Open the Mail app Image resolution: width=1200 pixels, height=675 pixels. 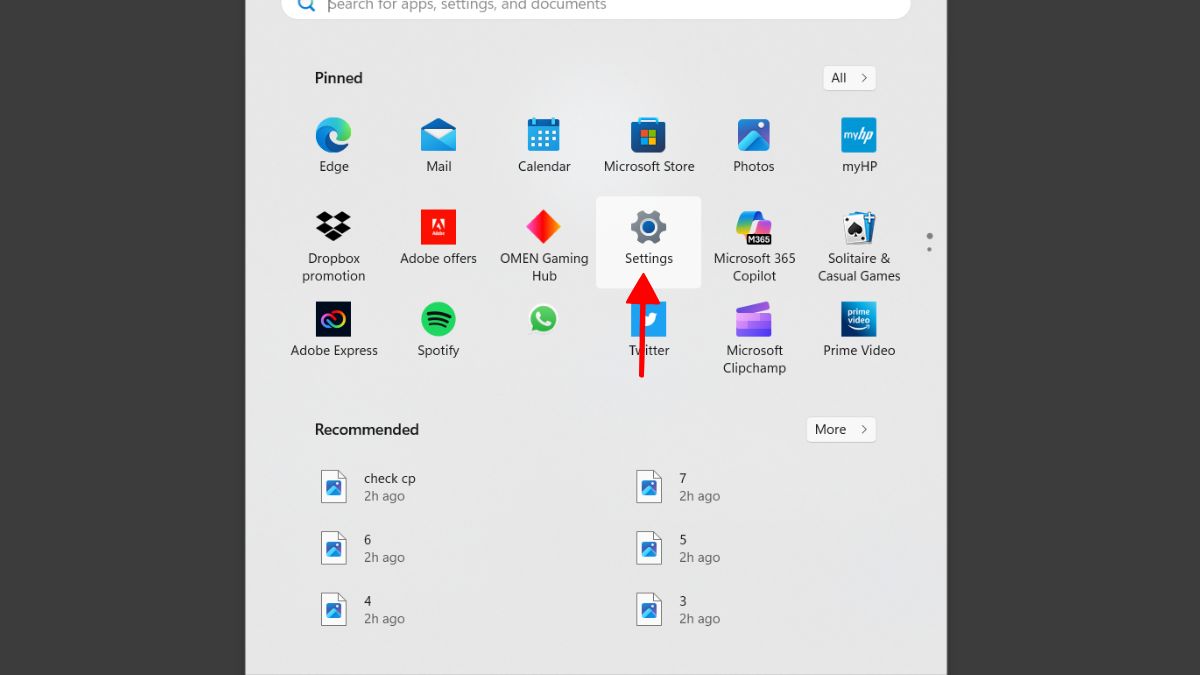click(x=438, y=144)
